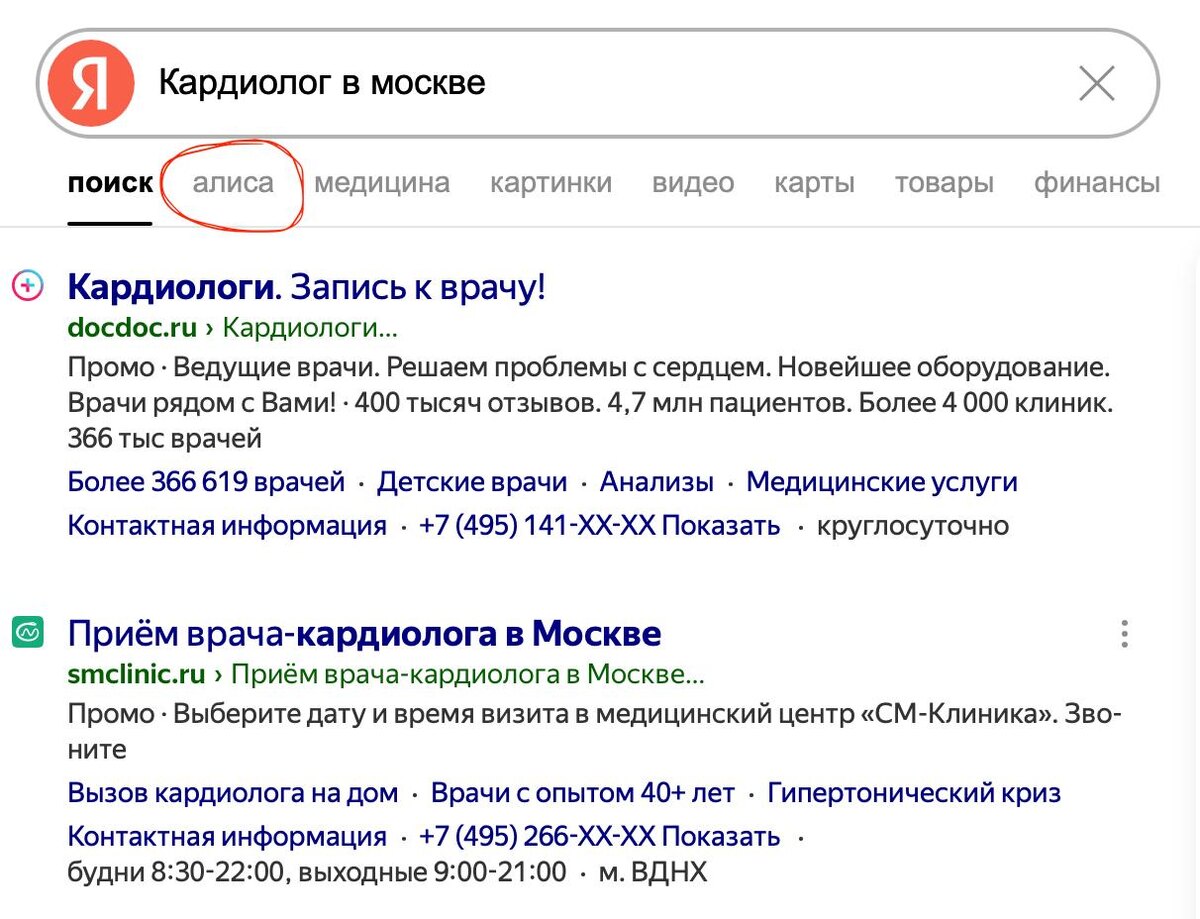Switch to the 'алиса' tab
Screen dimensions: 1200x919
pos(233,183)
